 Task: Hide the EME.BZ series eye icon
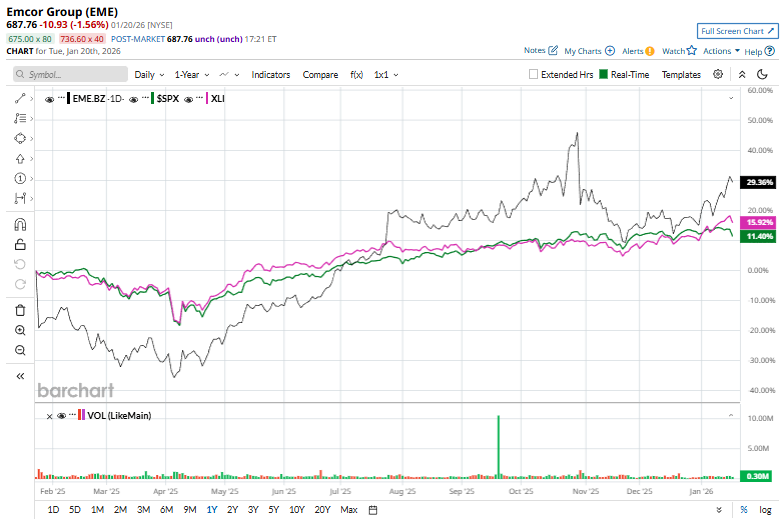coord(49,99)
